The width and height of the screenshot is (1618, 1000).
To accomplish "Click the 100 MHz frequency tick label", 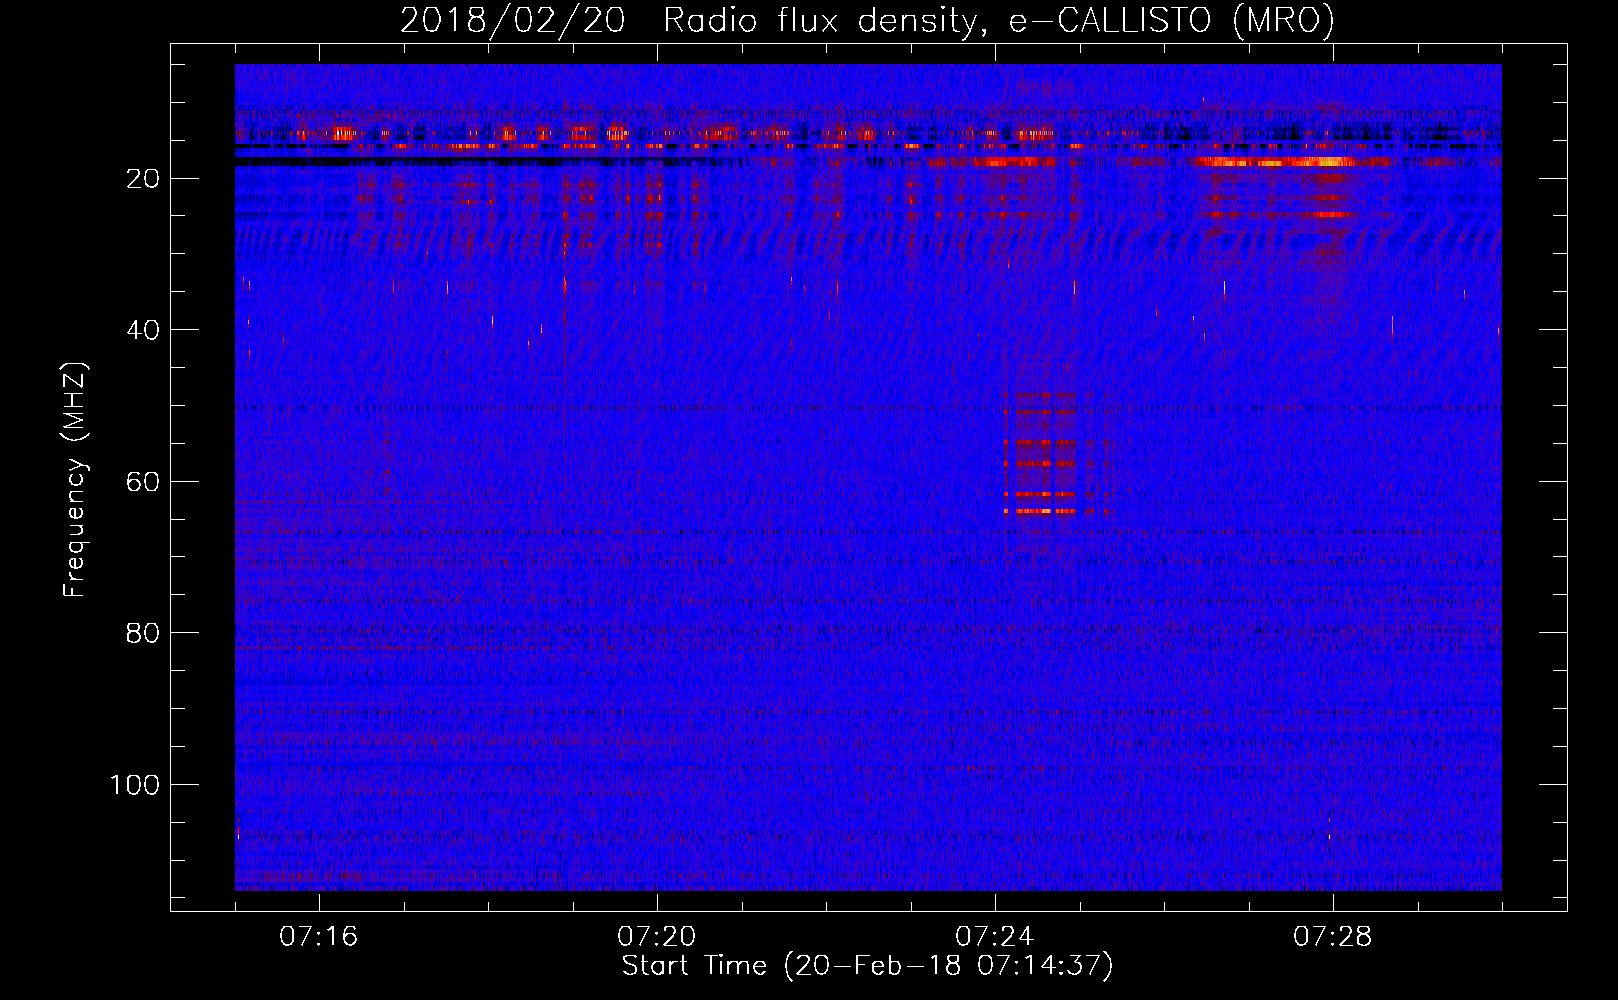I will (x=135, y=785).
